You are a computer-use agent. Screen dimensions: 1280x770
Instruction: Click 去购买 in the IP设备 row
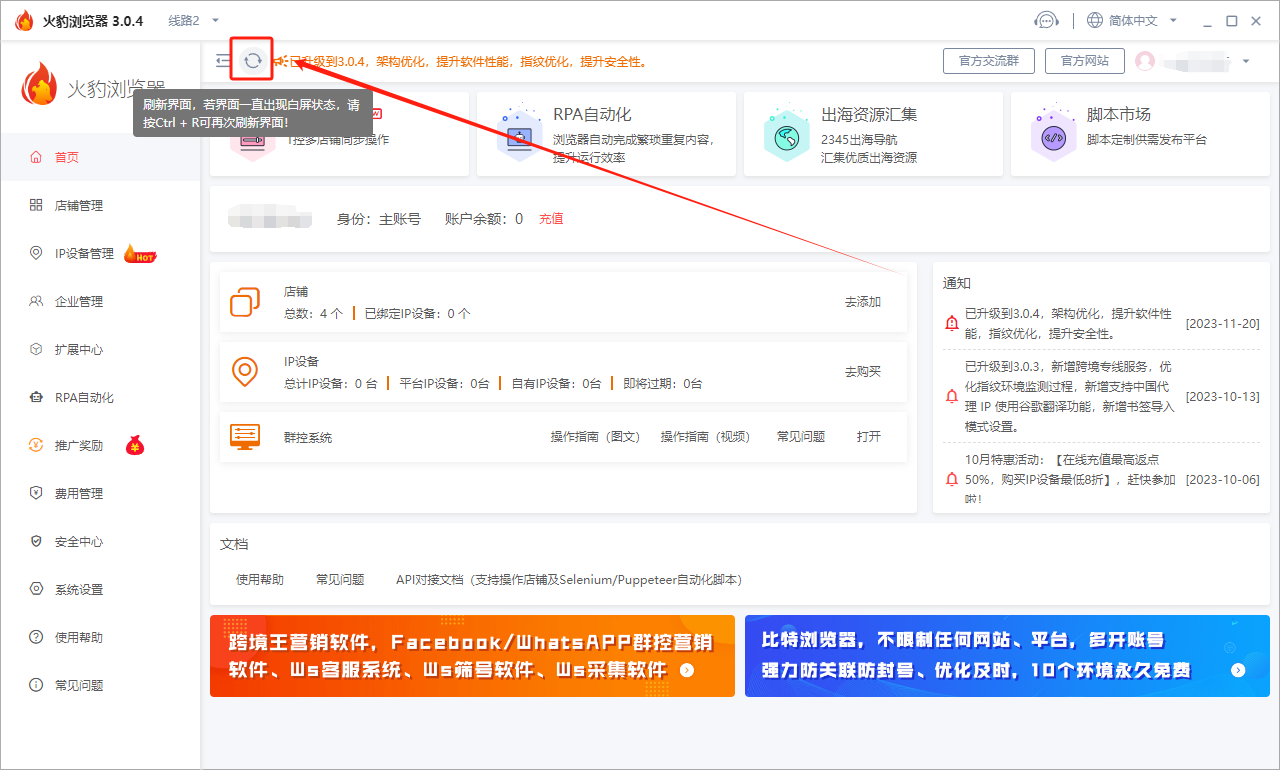click(x=863, y=372)
